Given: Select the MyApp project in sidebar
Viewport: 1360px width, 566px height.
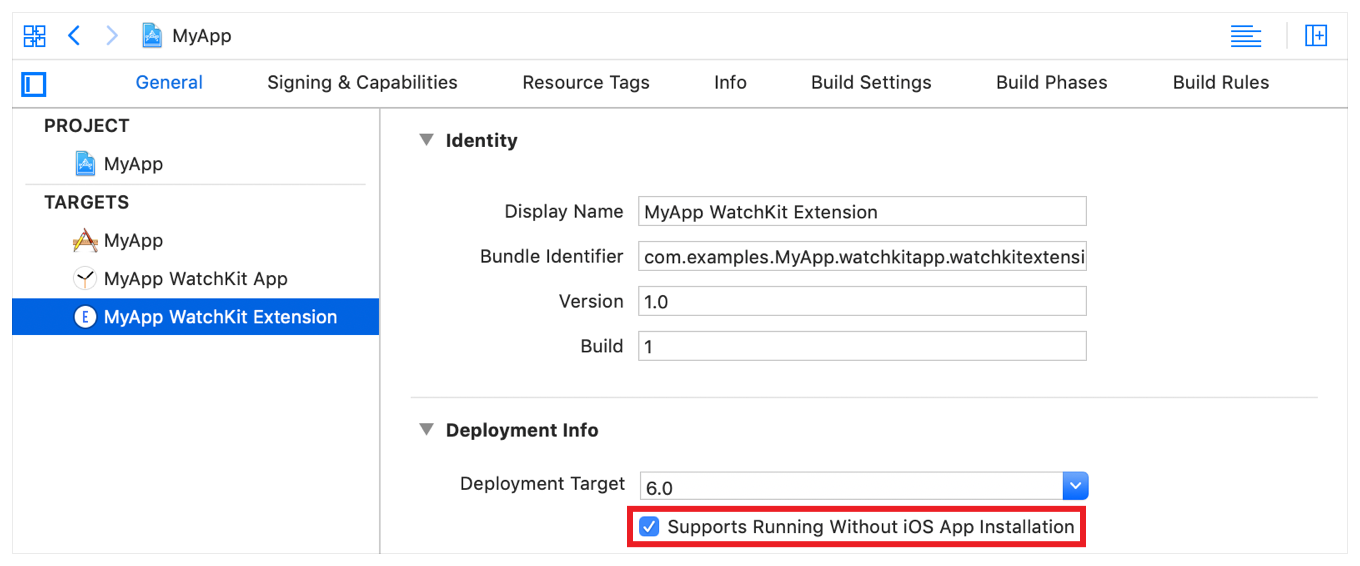Looking at the screenshot, I should 132,164.
